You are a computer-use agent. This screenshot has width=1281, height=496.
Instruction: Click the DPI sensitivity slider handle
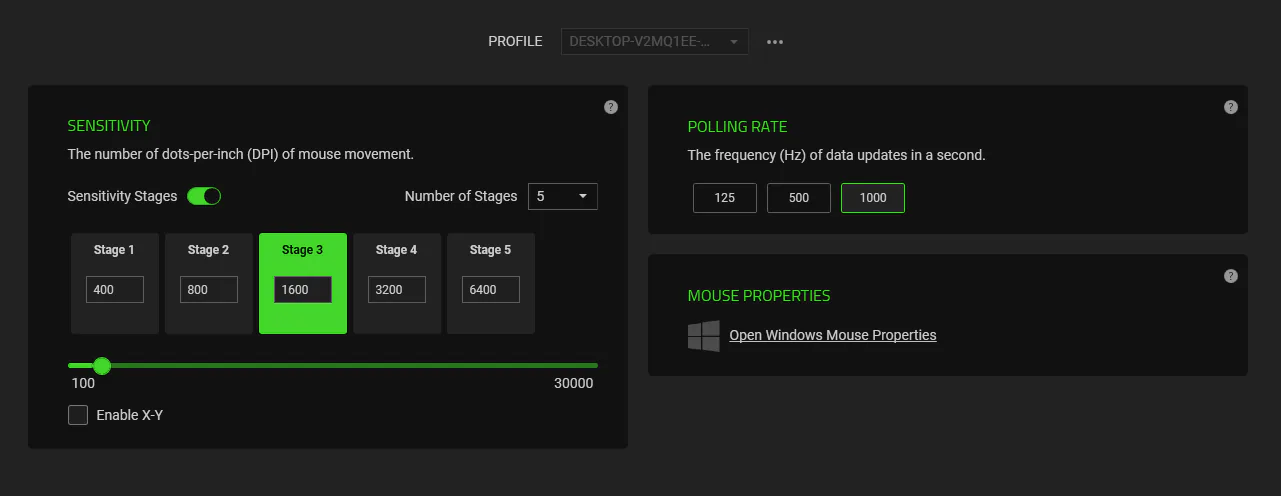coord(101,366)
